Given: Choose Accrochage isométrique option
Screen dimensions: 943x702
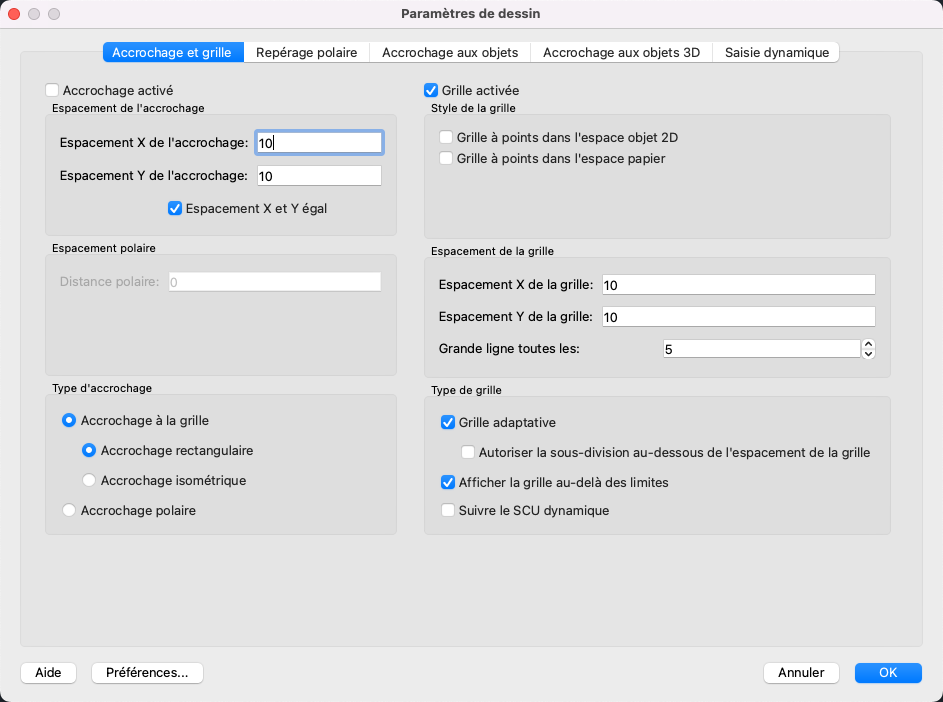Looking at the screenshot, I should (x=89, y=480).
